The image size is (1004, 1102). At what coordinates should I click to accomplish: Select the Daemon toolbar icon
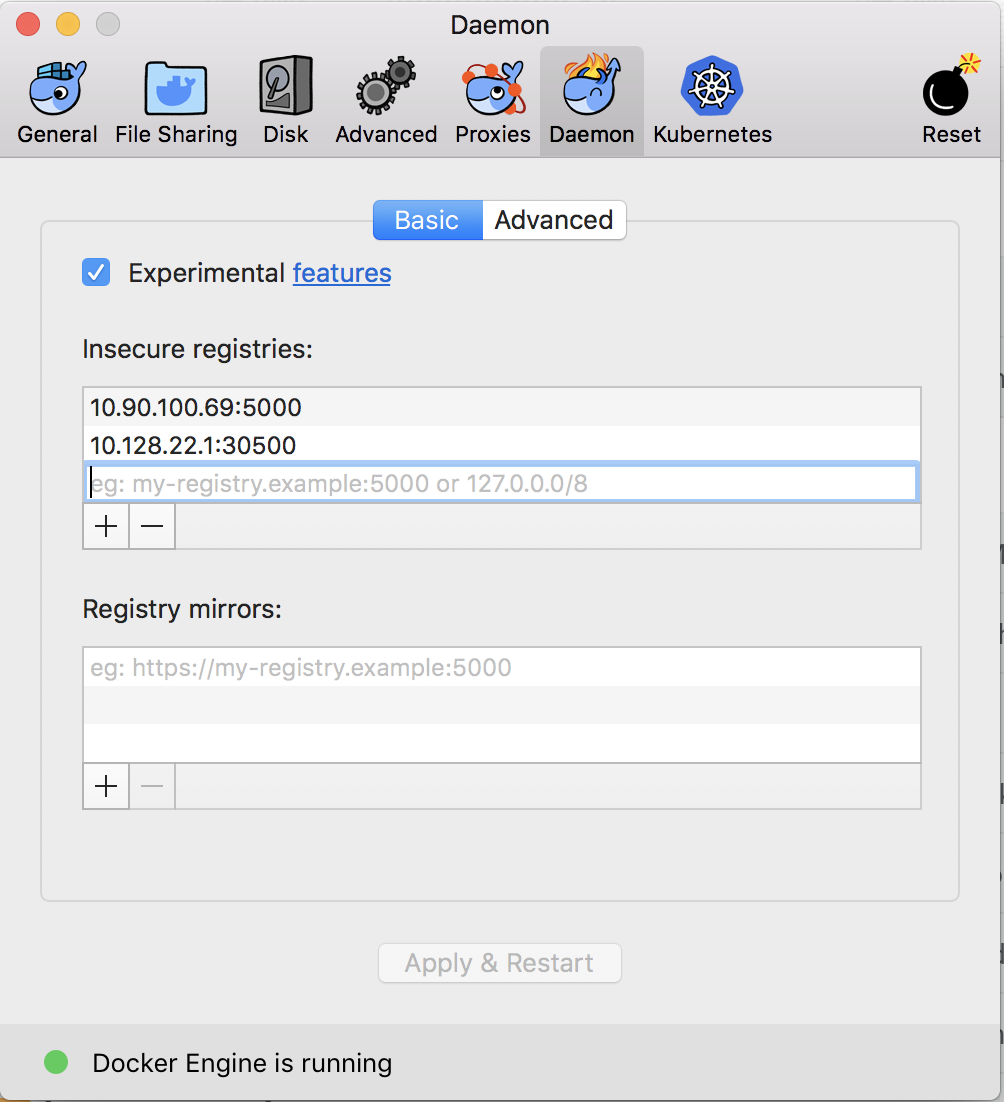[x=592, y=102]
